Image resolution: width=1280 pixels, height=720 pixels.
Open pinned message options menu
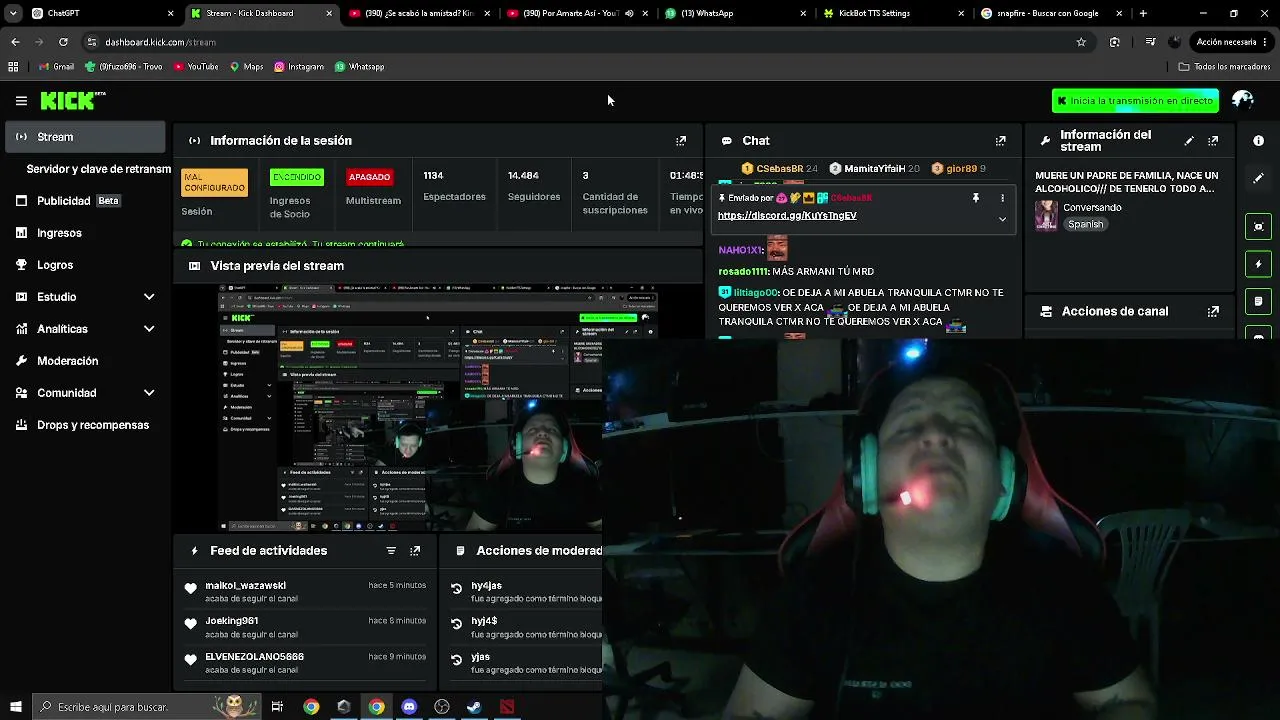(x=1002, y=198)
